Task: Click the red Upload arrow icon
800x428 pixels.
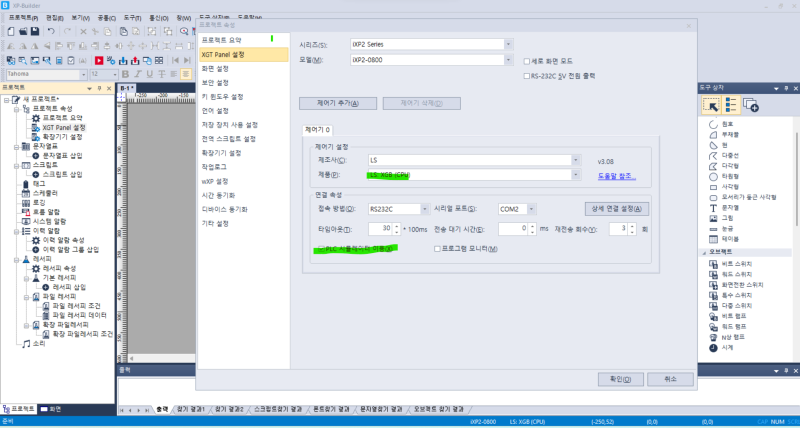Action: 135,60
